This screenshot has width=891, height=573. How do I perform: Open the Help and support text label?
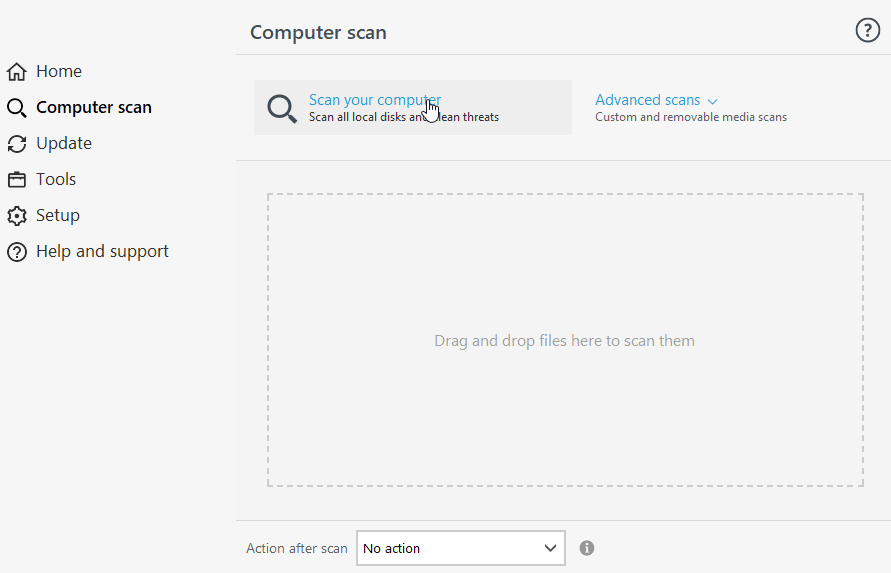pyautogui.click(x=102, y=252)
